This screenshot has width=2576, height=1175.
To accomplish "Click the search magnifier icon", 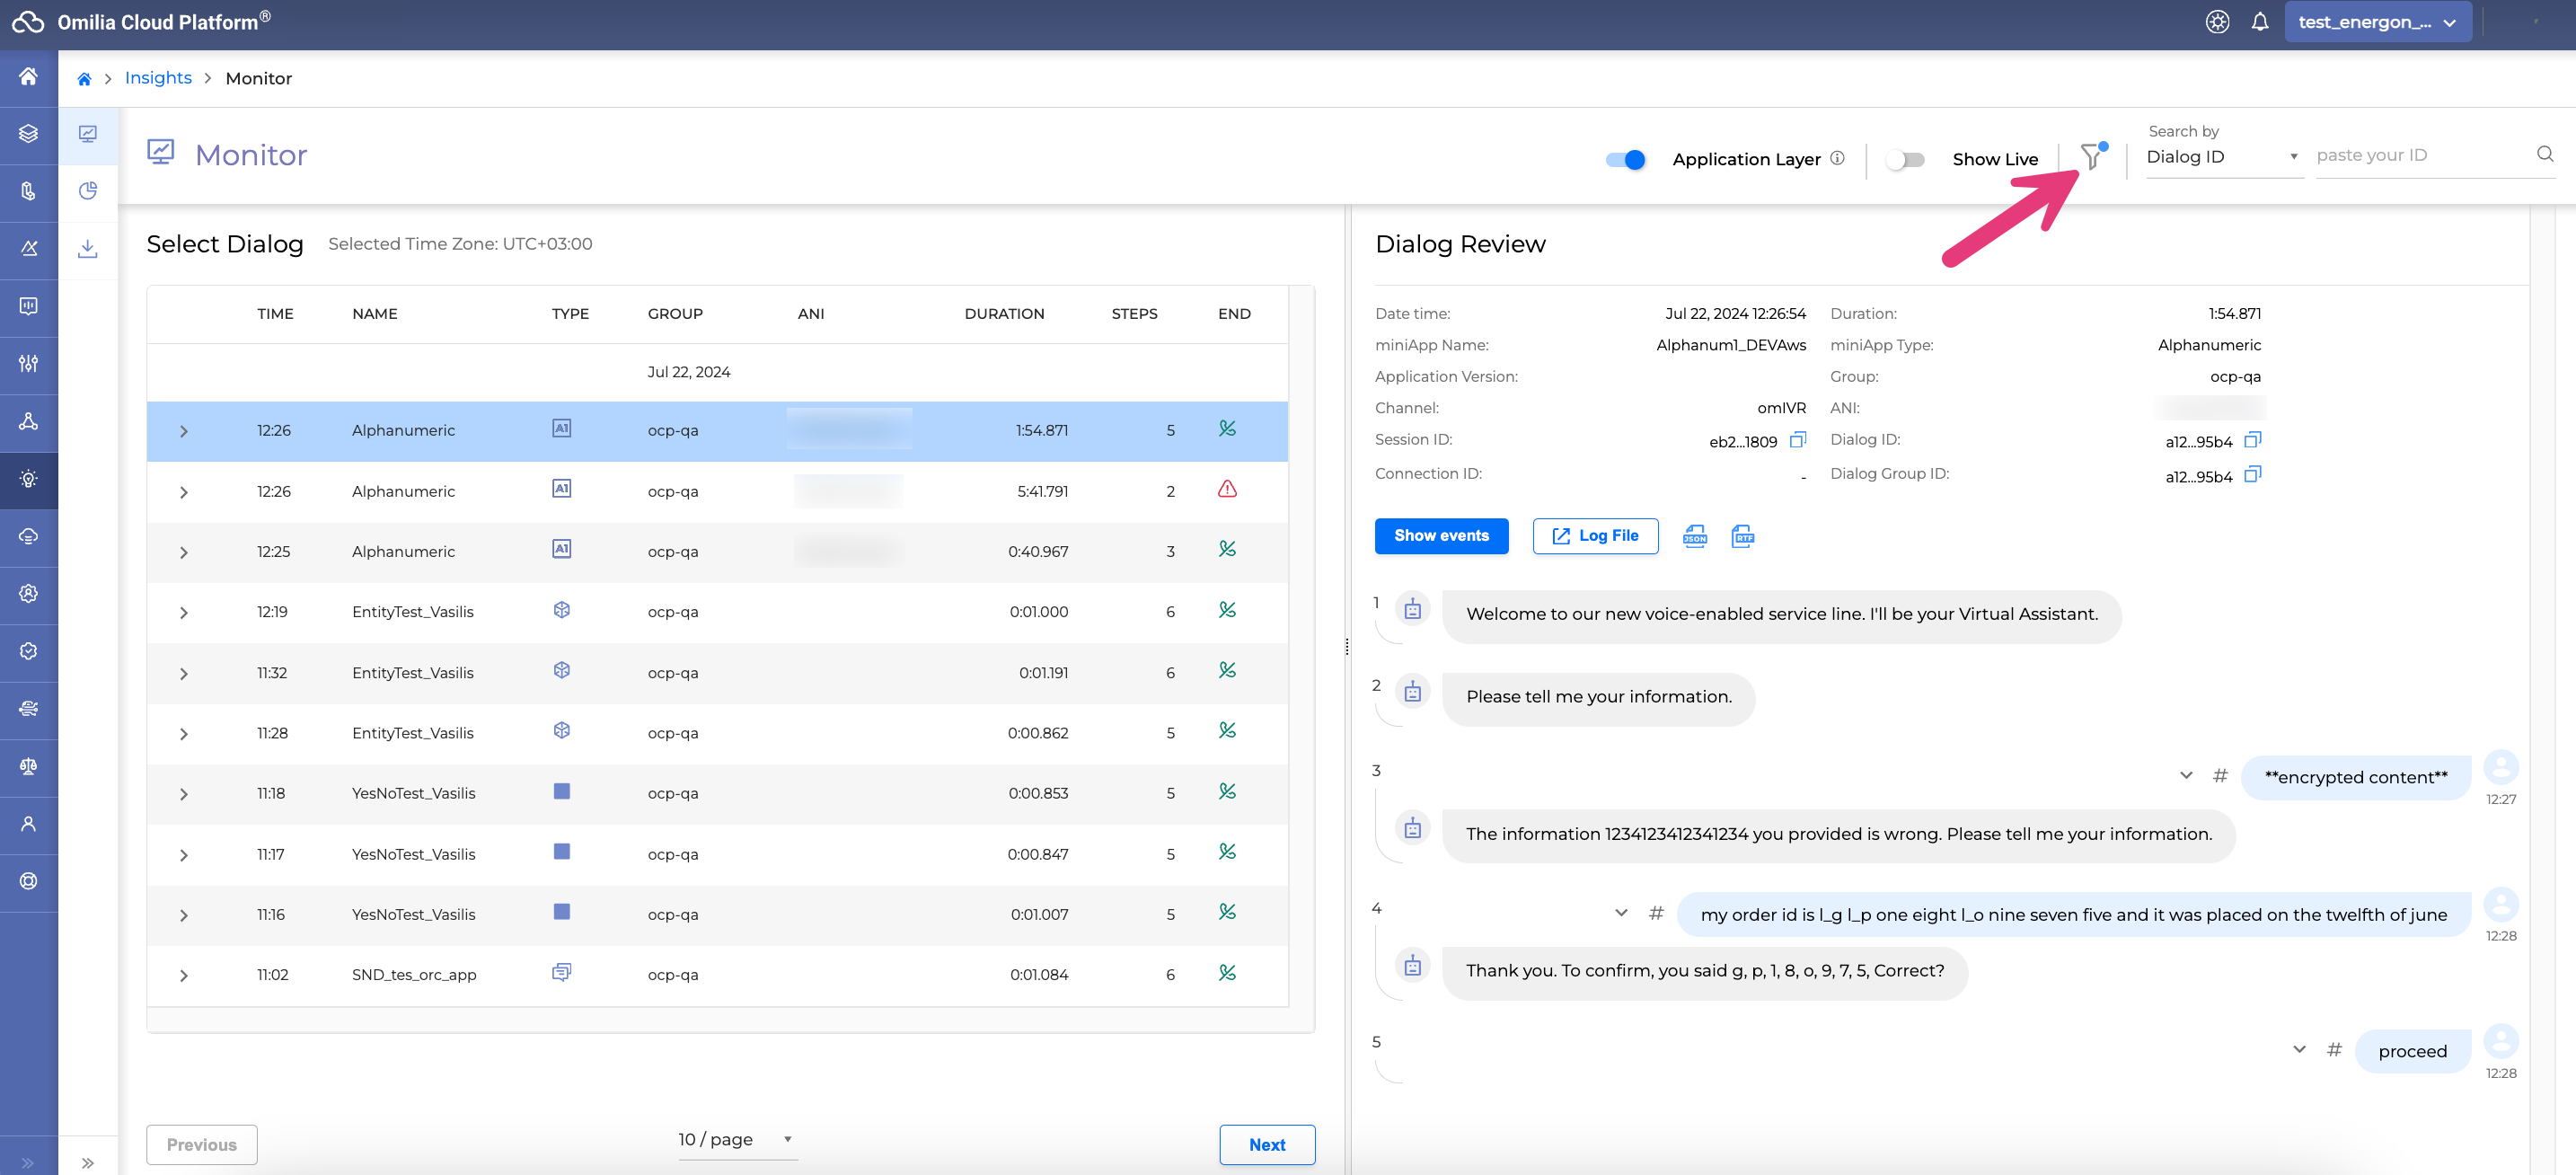I will click(x=2544, y=154).
